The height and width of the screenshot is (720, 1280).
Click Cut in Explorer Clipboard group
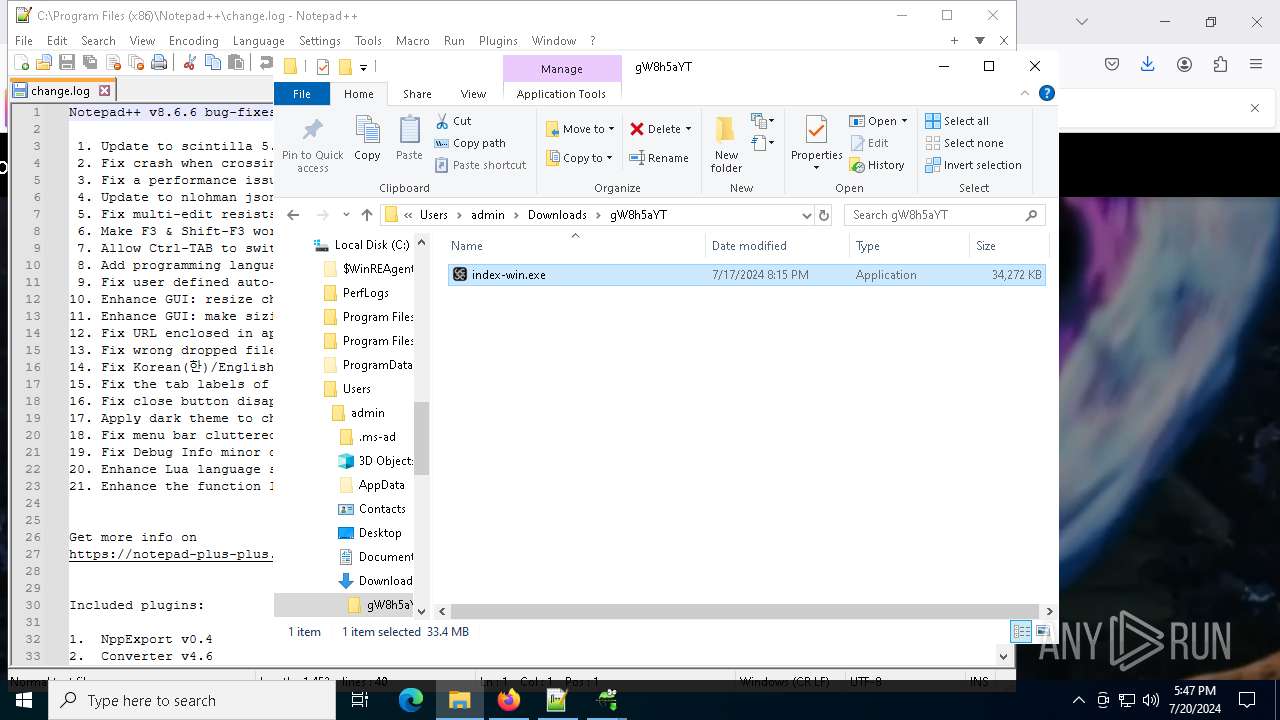[x=453, y=120]
